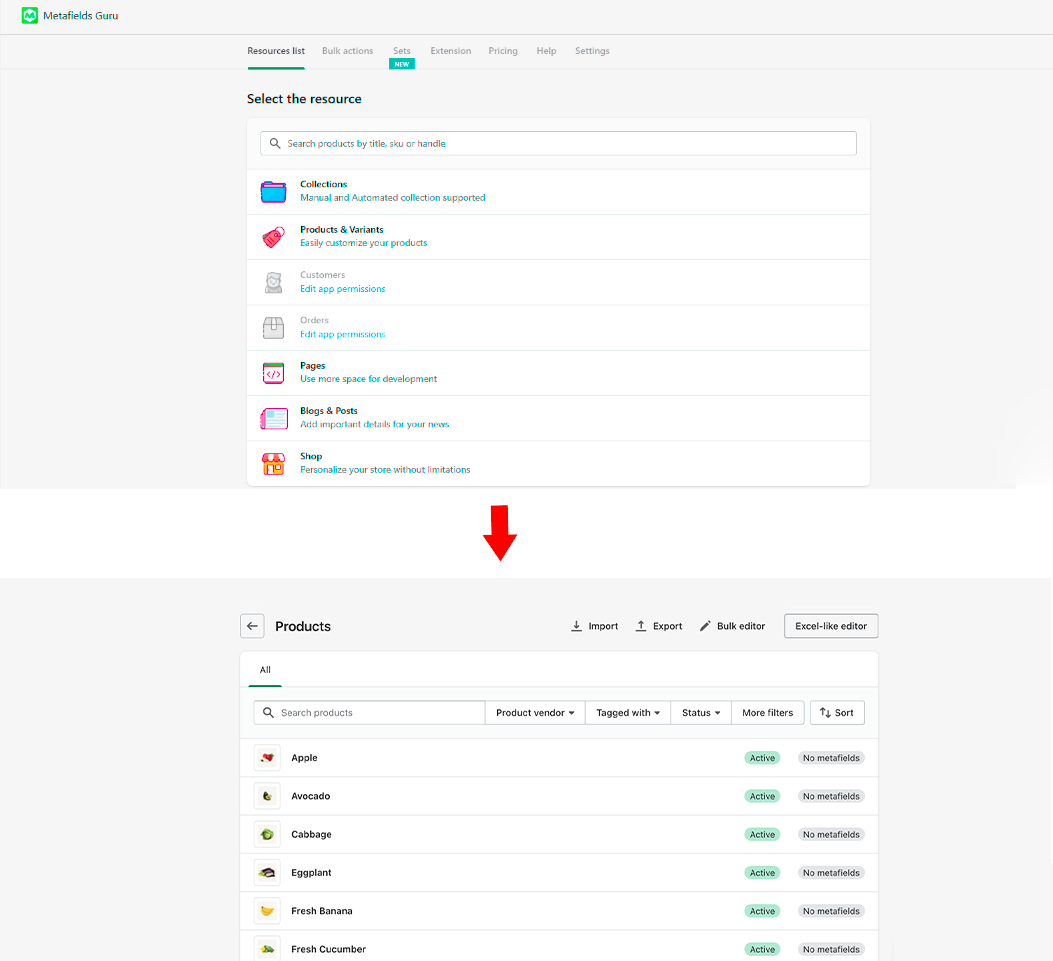
Task: Open the Blogs & Posts icon
Action: tap(273, 418)
